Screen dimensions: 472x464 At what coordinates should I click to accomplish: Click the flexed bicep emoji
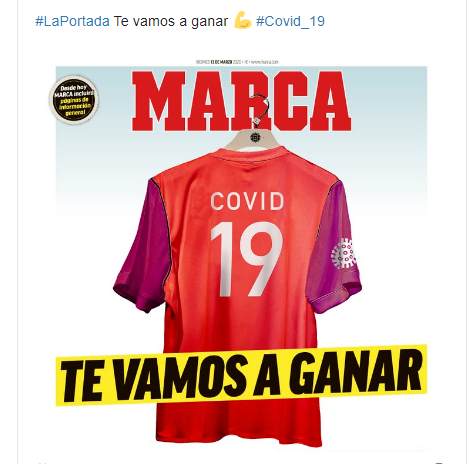(x=242, y=20)
